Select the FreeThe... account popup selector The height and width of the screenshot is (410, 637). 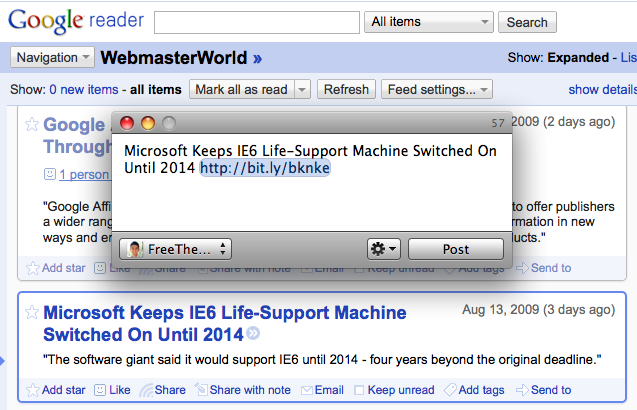(176, 249)
